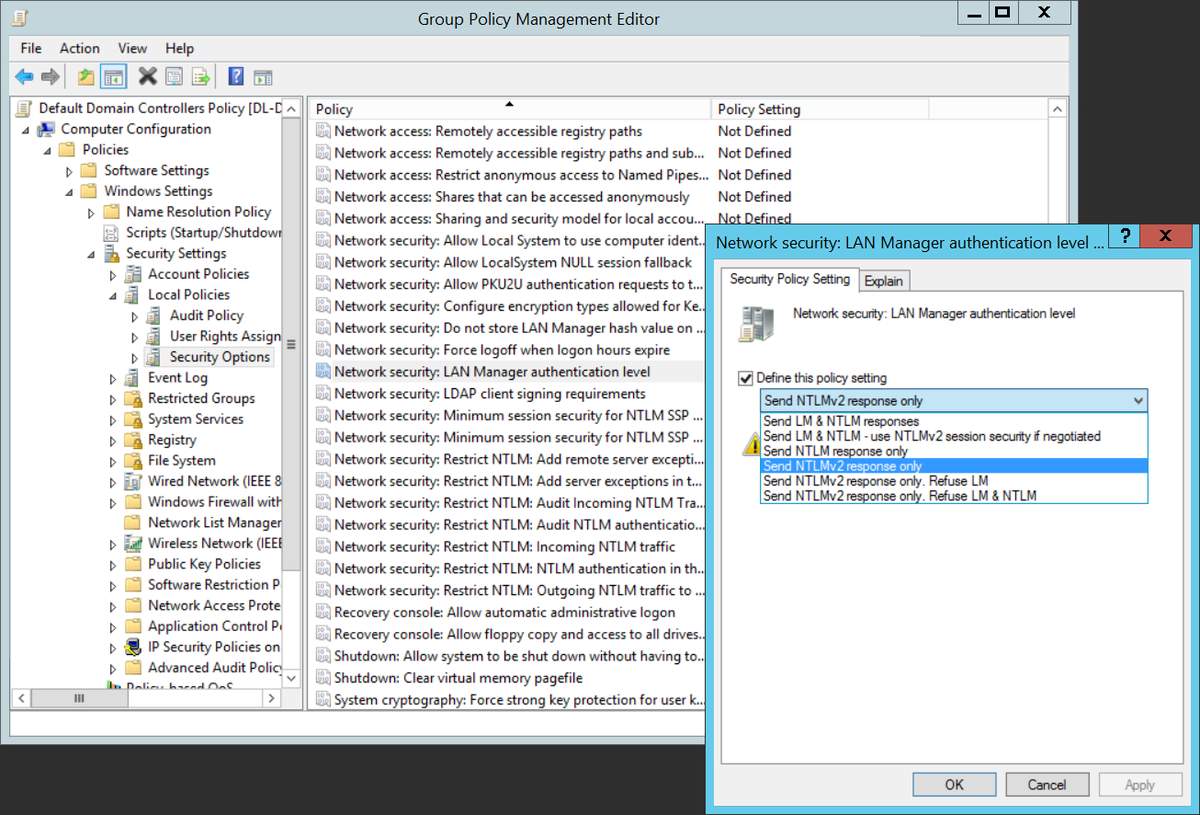Choose LM & NTLM - use NTLMv2 session security
The image size is (1200, 815).
[x=954, y=436]
